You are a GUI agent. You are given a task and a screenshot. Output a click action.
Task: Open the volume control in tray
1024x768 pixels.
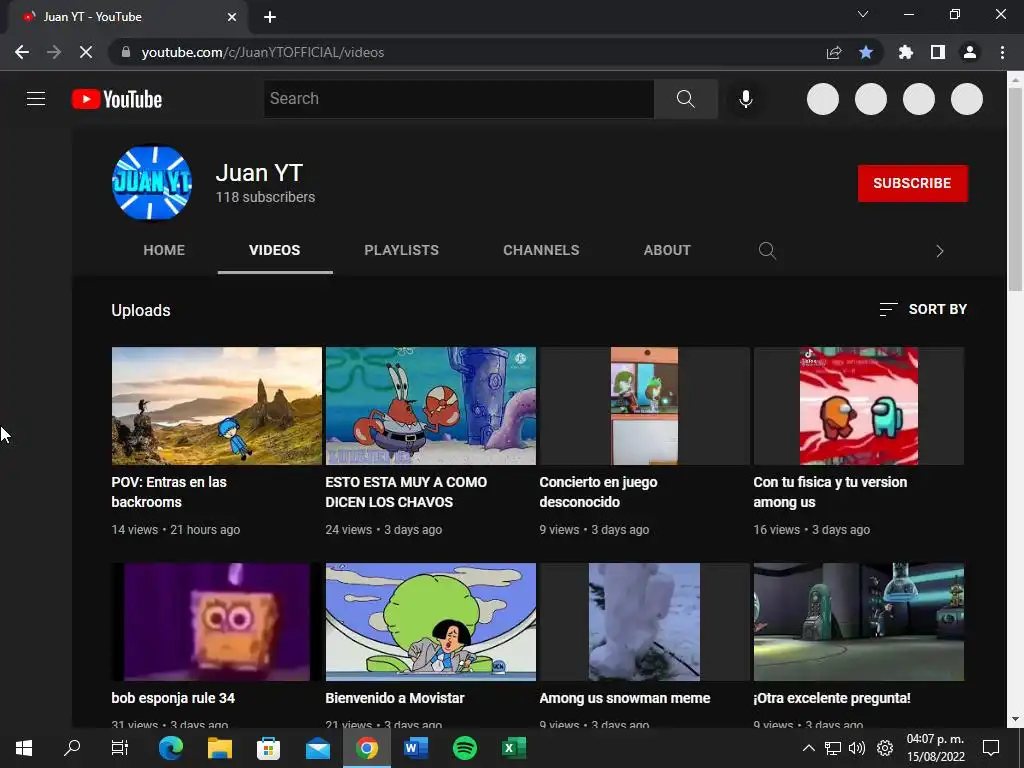click(x=857, y=748)
